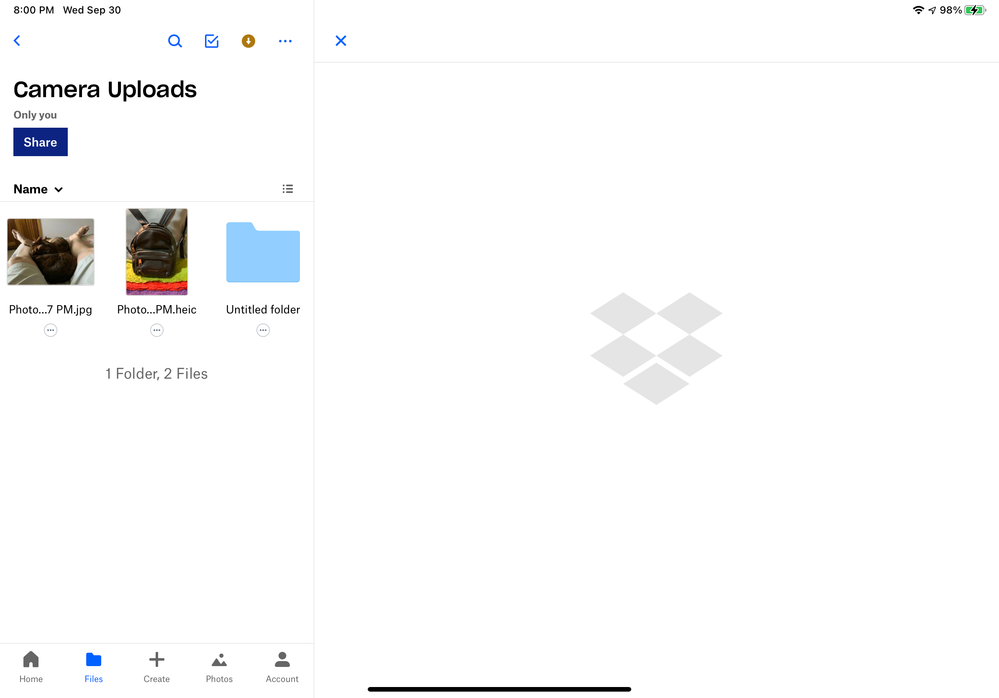The width and height of the screenshot is (999, 698).
Task: Open options for Photo...PM.heic
Action: [x=157, y=330]
